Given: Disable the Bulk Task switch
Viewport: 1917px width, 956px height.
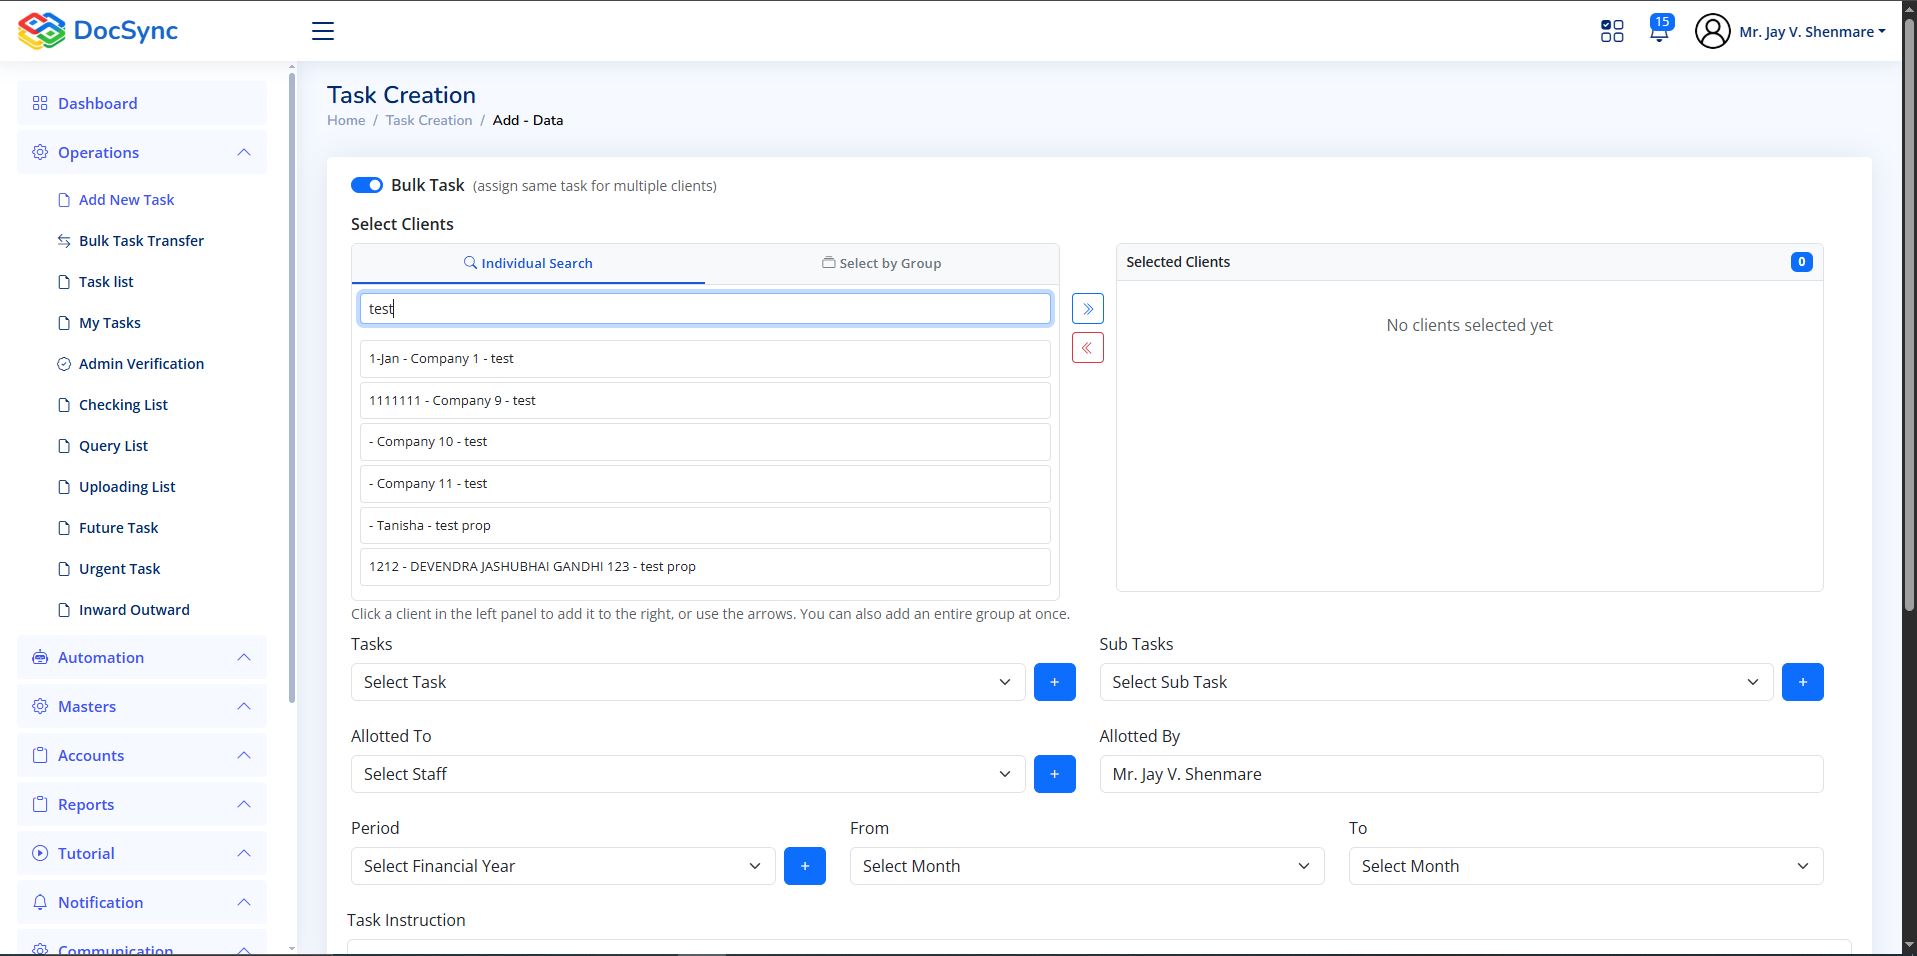Looking at the screenshot, I should [367, 185].
